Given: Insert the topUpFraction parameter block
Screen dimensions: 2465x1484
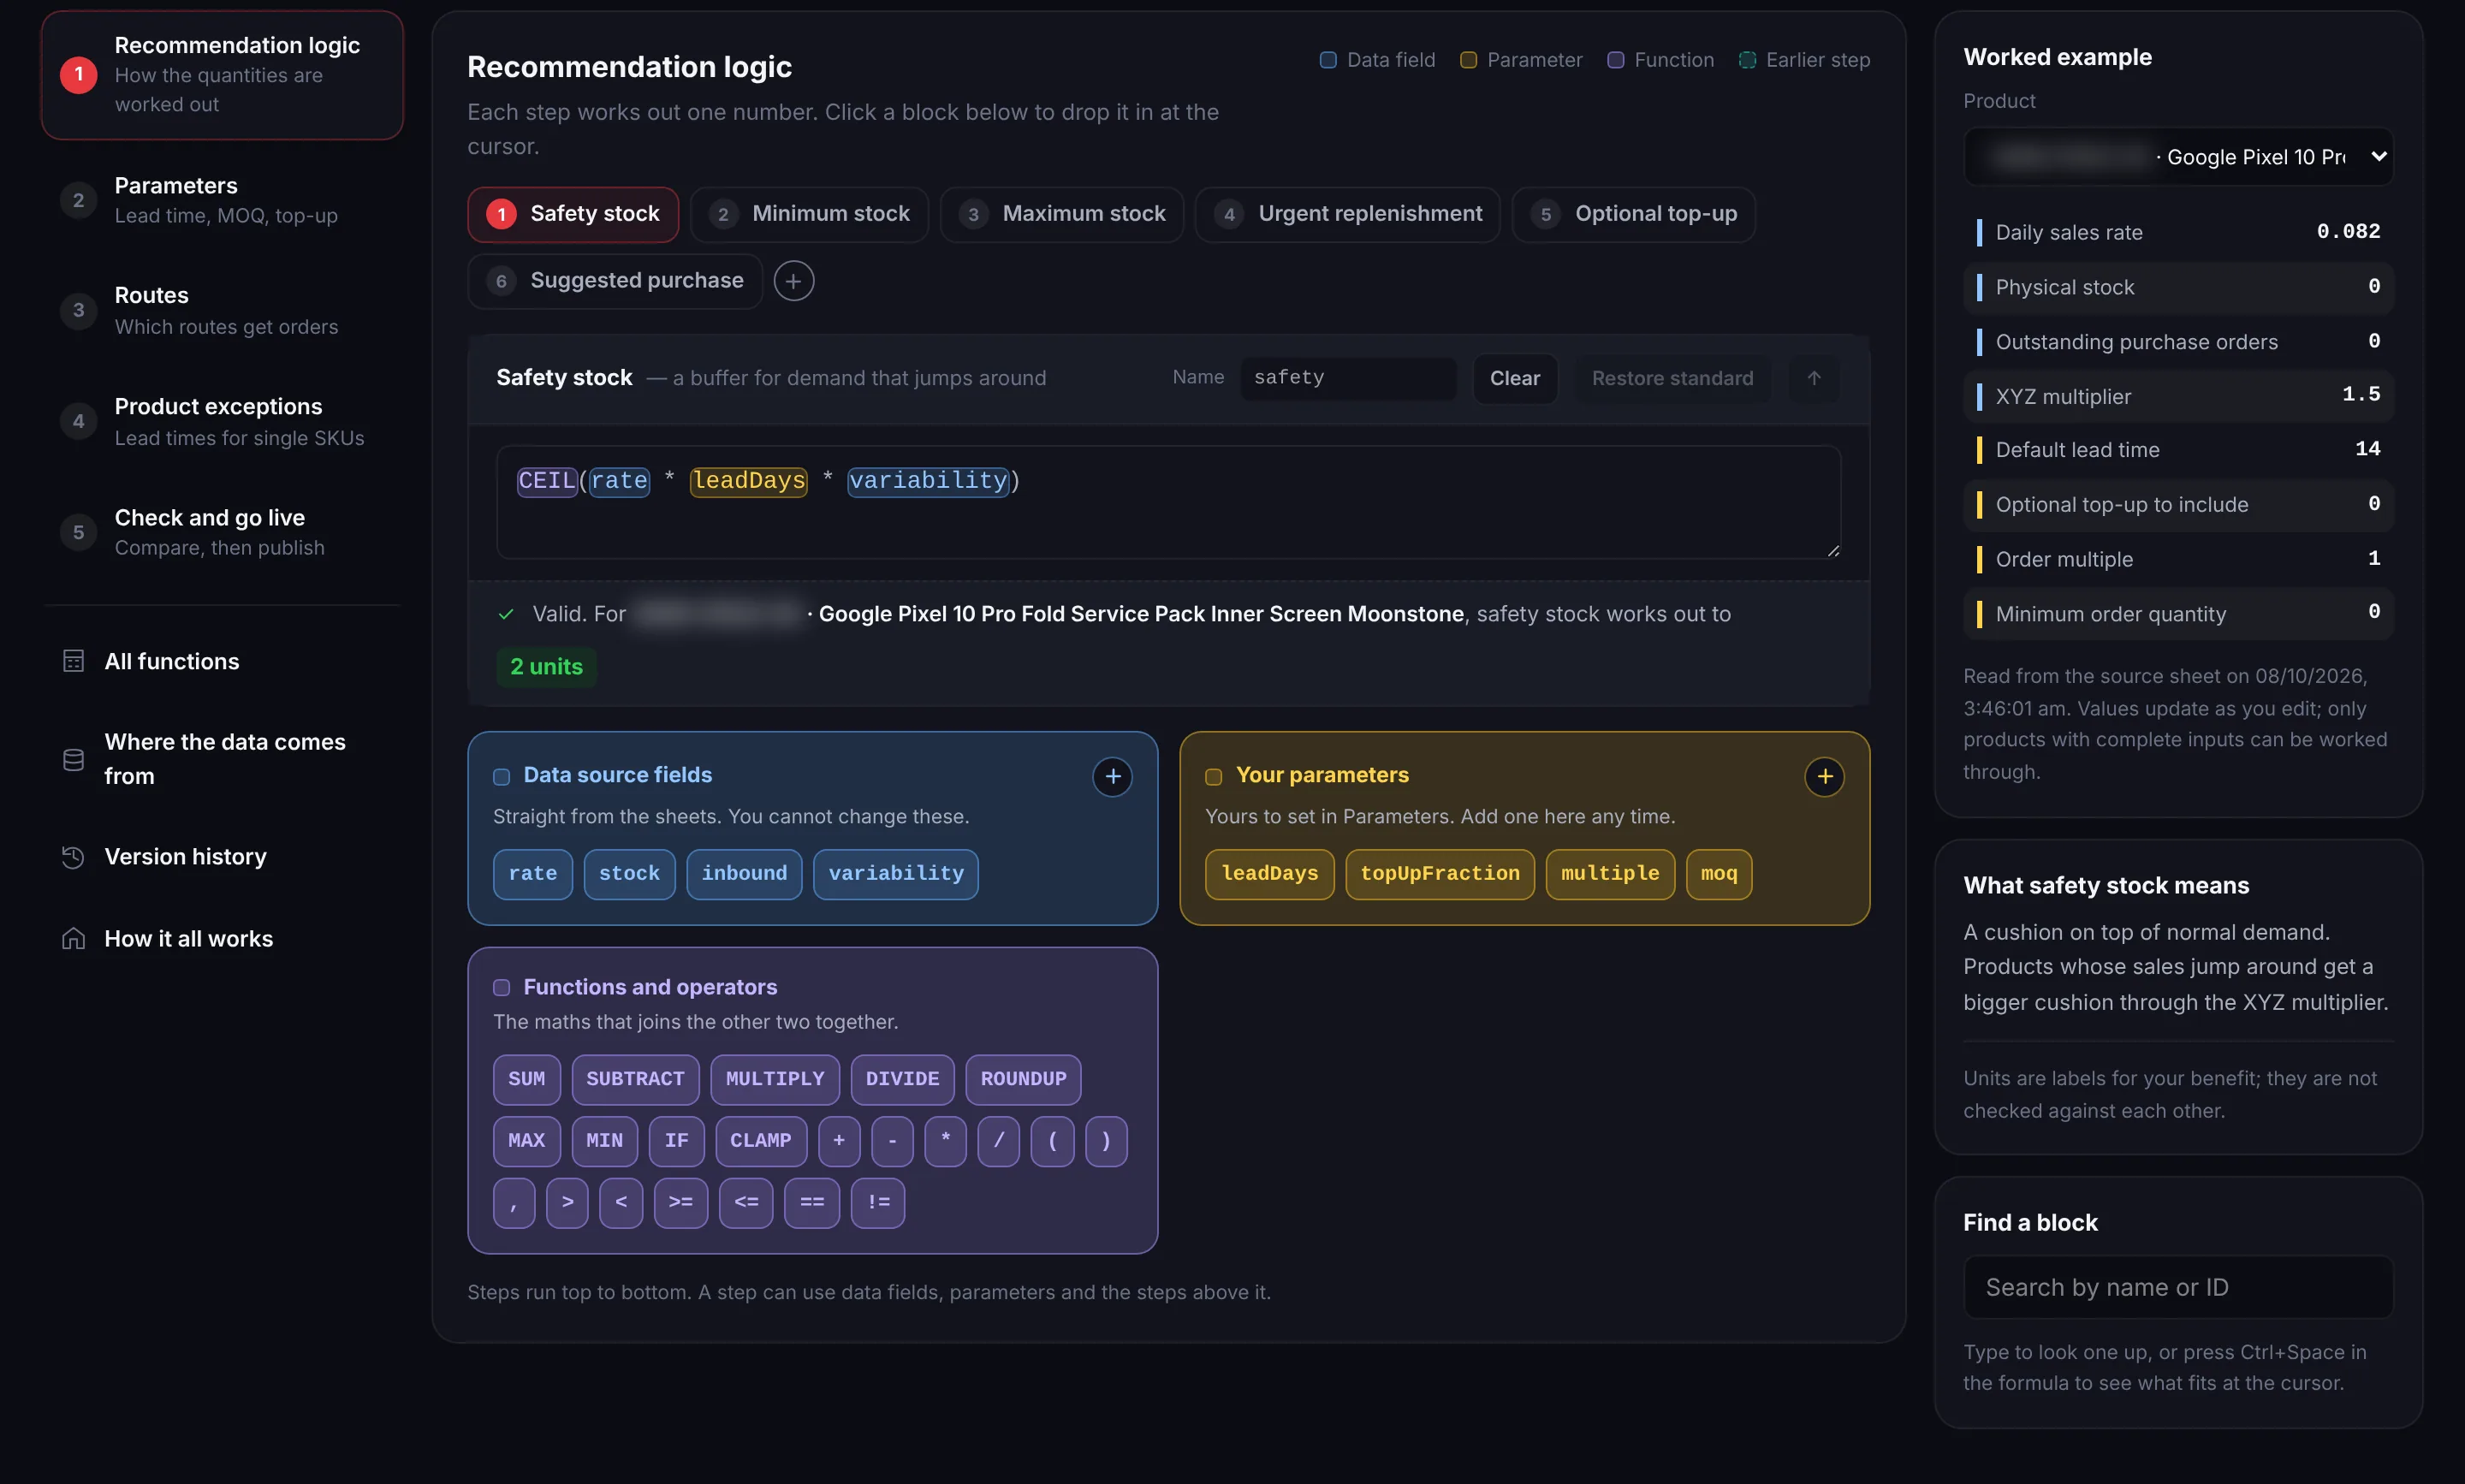Looking at the screenshot, I should pyautogui.click(x=1440, y=874).
